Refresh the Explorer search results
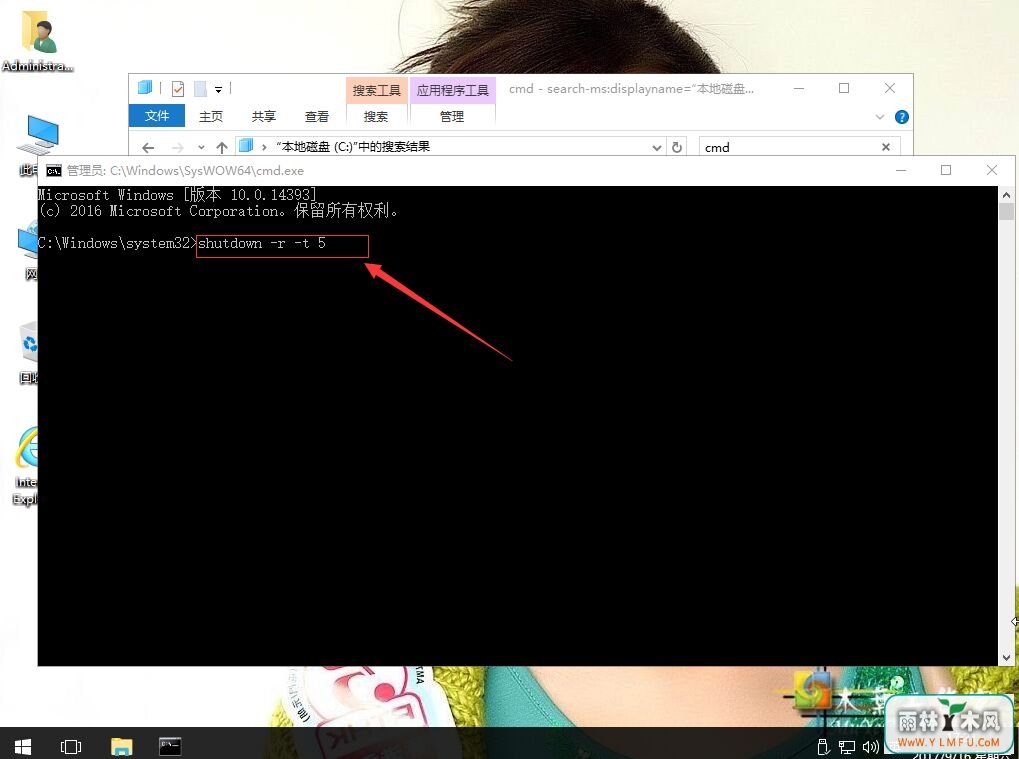 [x=677, y=148]
